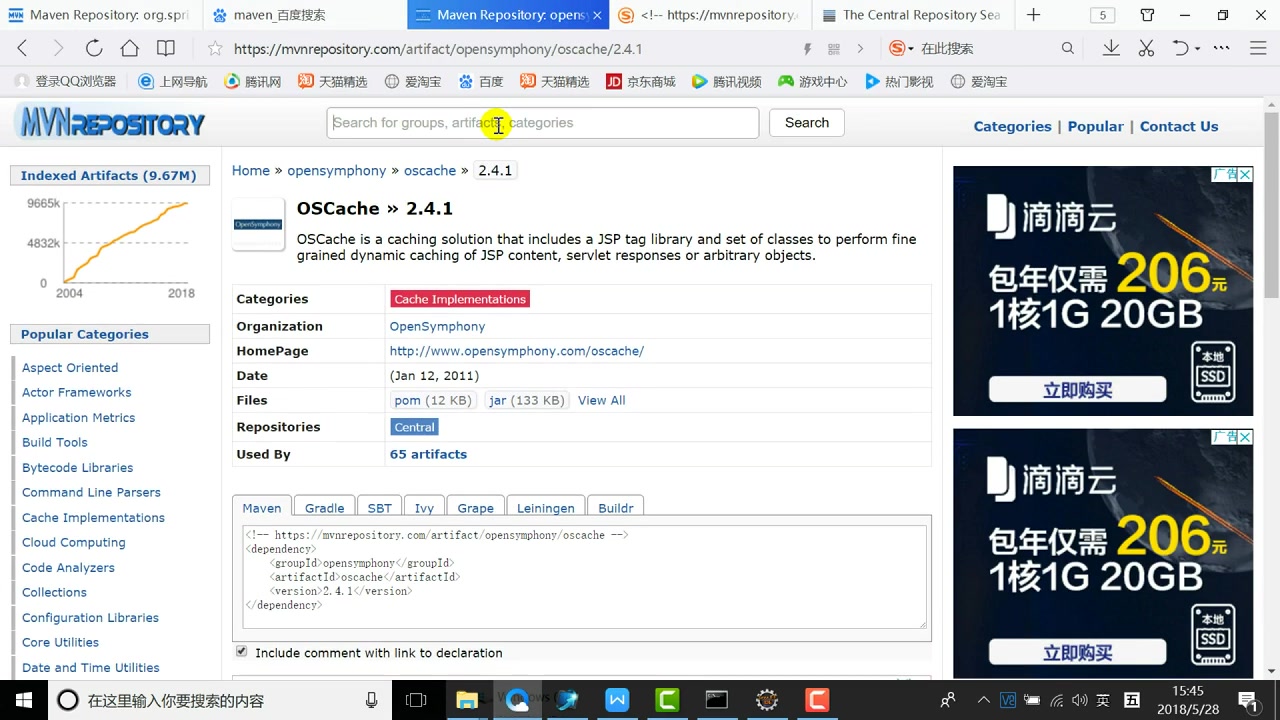Open the reading mode book icon
1280x720 pixels.
[x=166, y=48]
